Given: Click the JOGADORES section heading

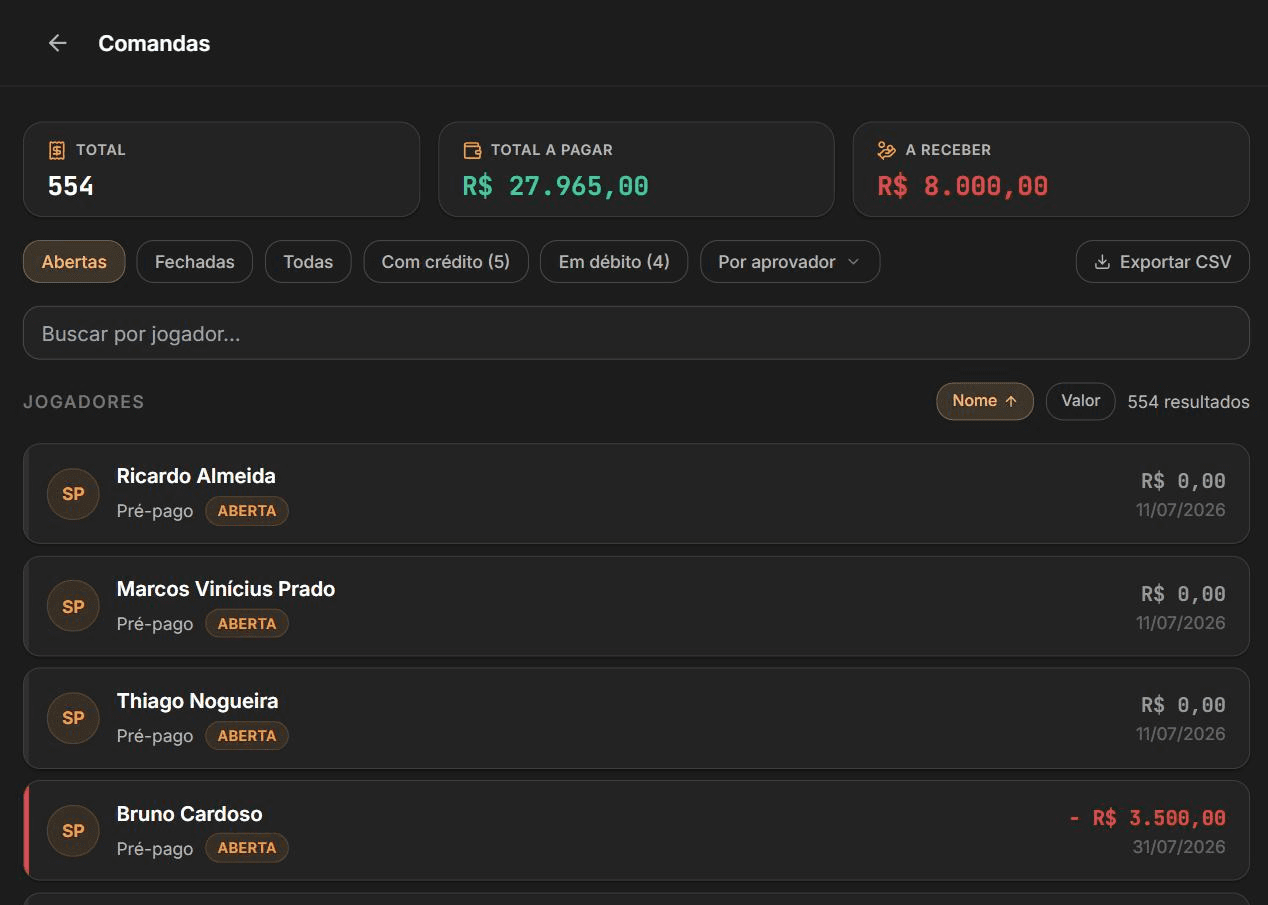Looking at the screenshot, I should [x=84, y=402].
